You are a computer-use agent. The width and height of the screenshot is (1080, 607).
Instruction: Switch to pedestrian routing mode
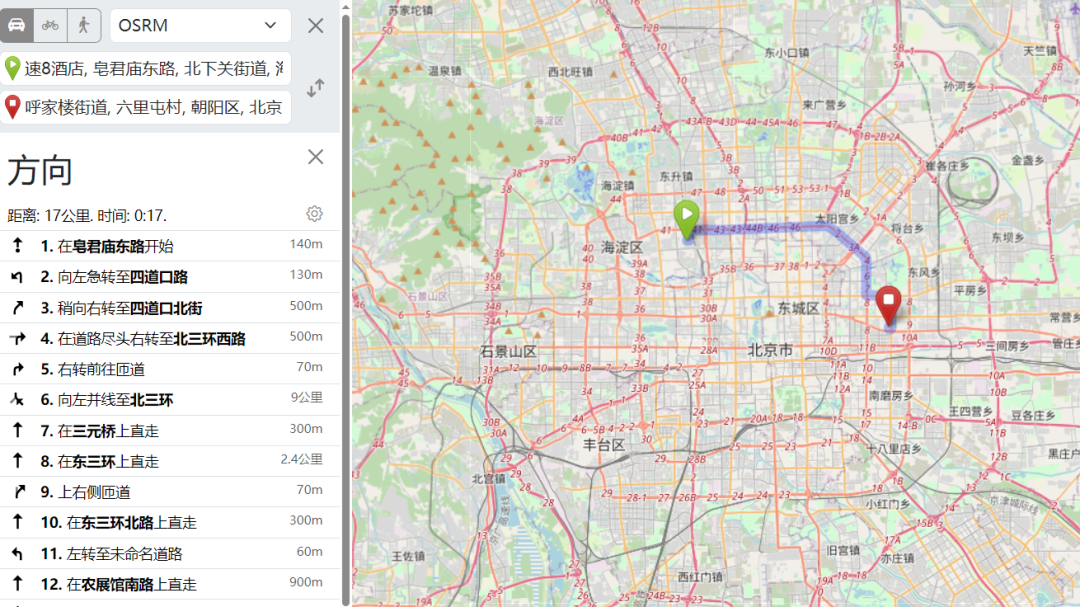coord(82,25)
